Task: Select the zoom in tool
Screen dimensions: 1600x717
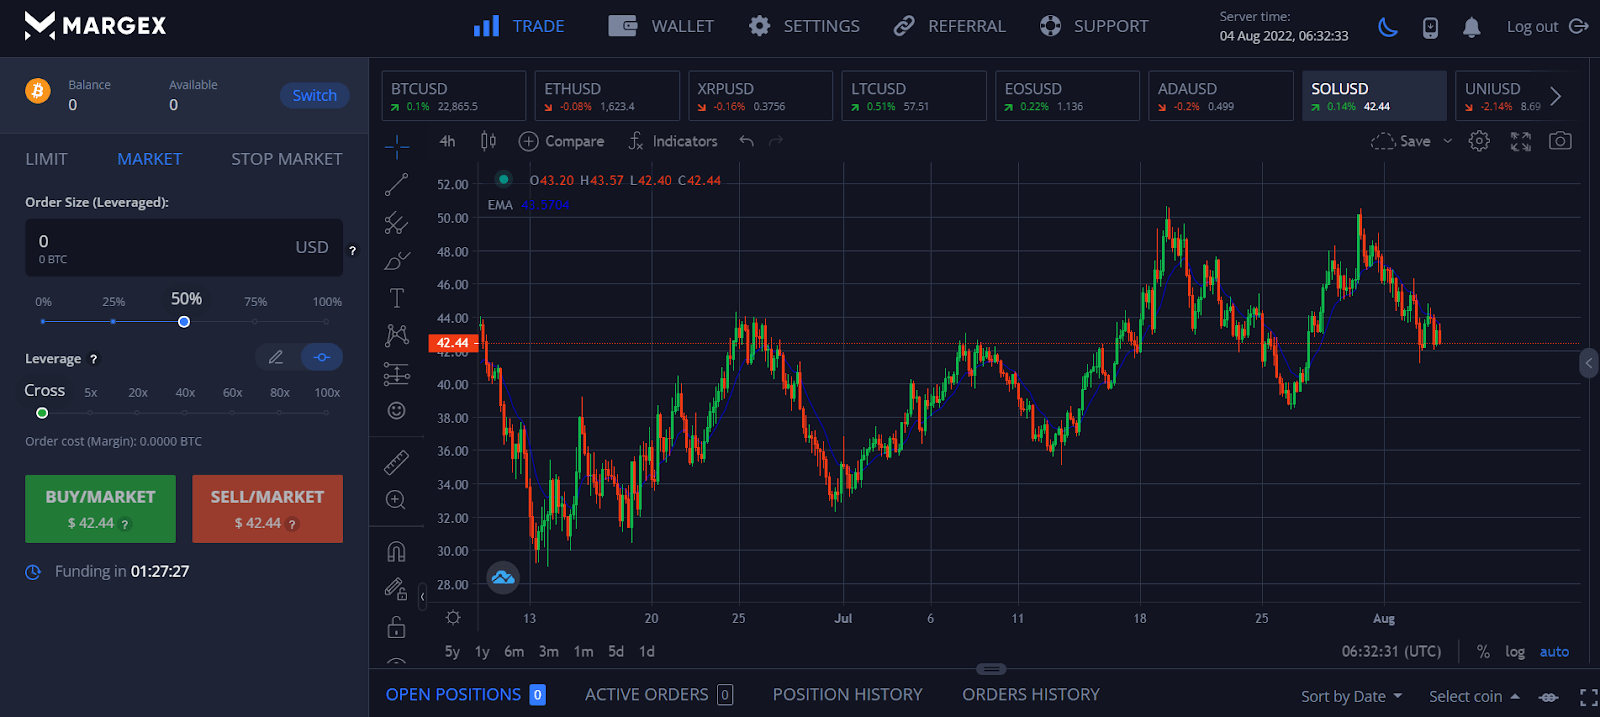Action: [396, 500]
